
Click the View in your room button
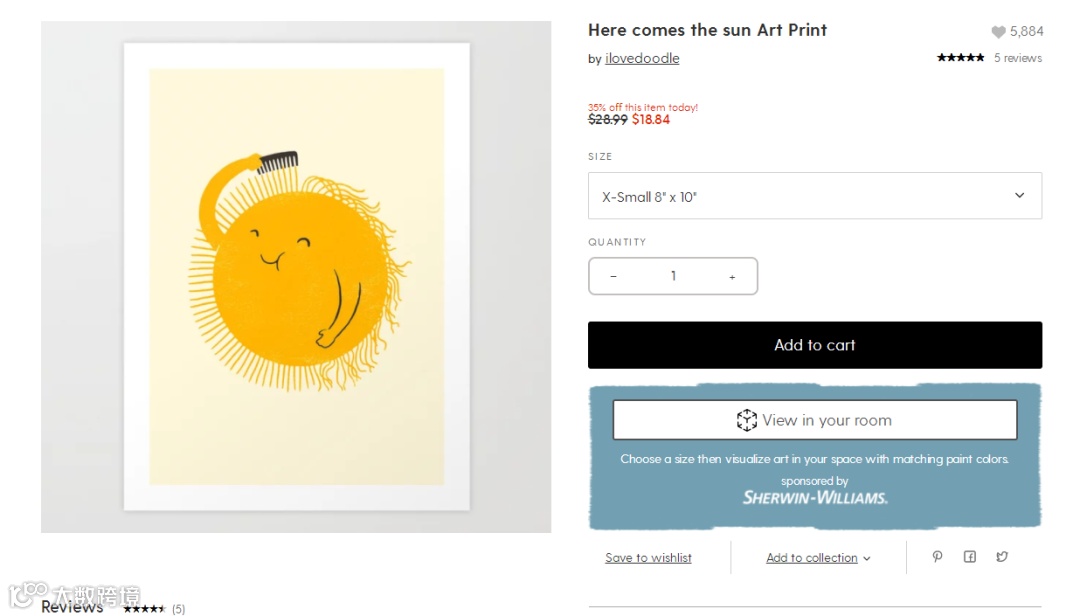814,420
